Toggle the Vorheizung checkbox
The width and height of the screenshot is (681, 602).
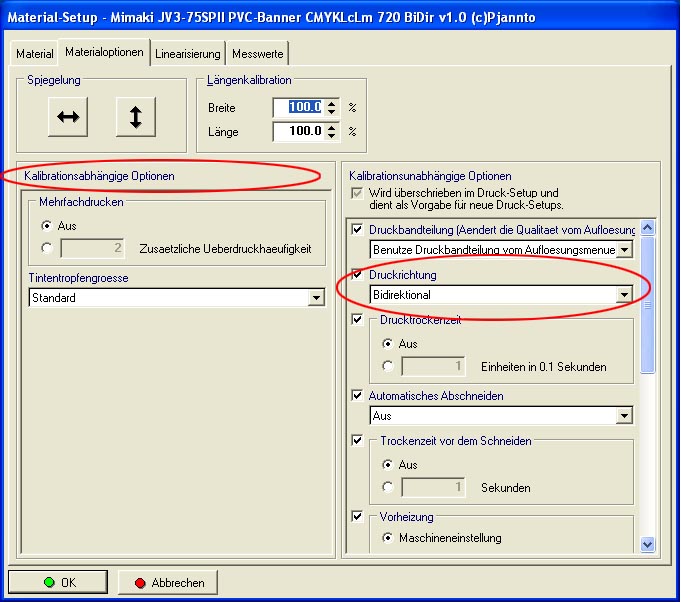358,517
